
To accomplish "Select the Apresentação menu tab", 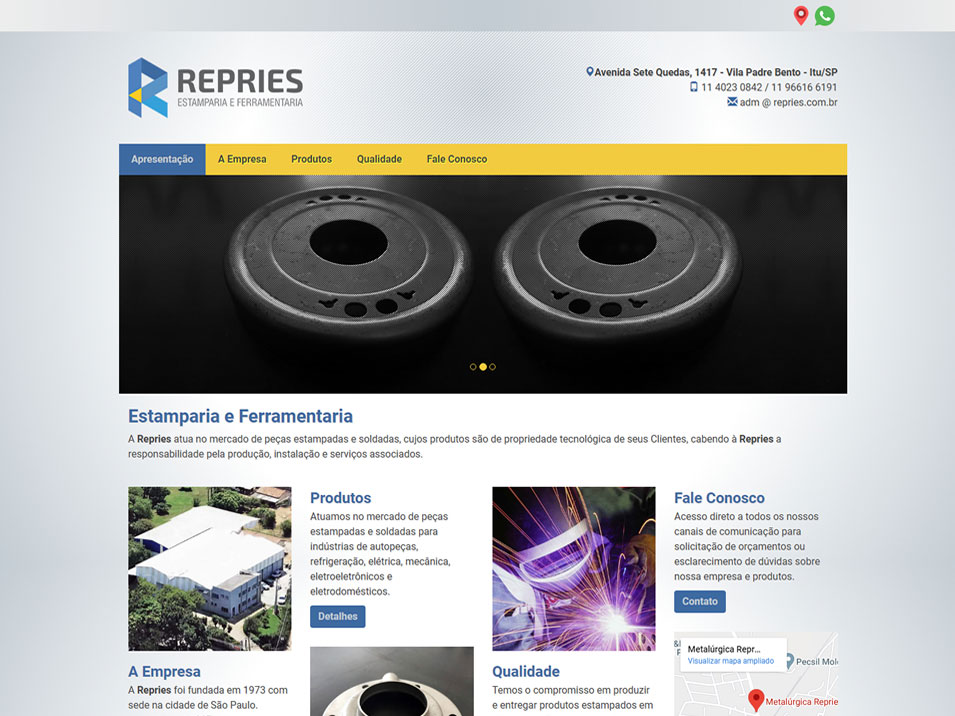I will coord(162,159).
